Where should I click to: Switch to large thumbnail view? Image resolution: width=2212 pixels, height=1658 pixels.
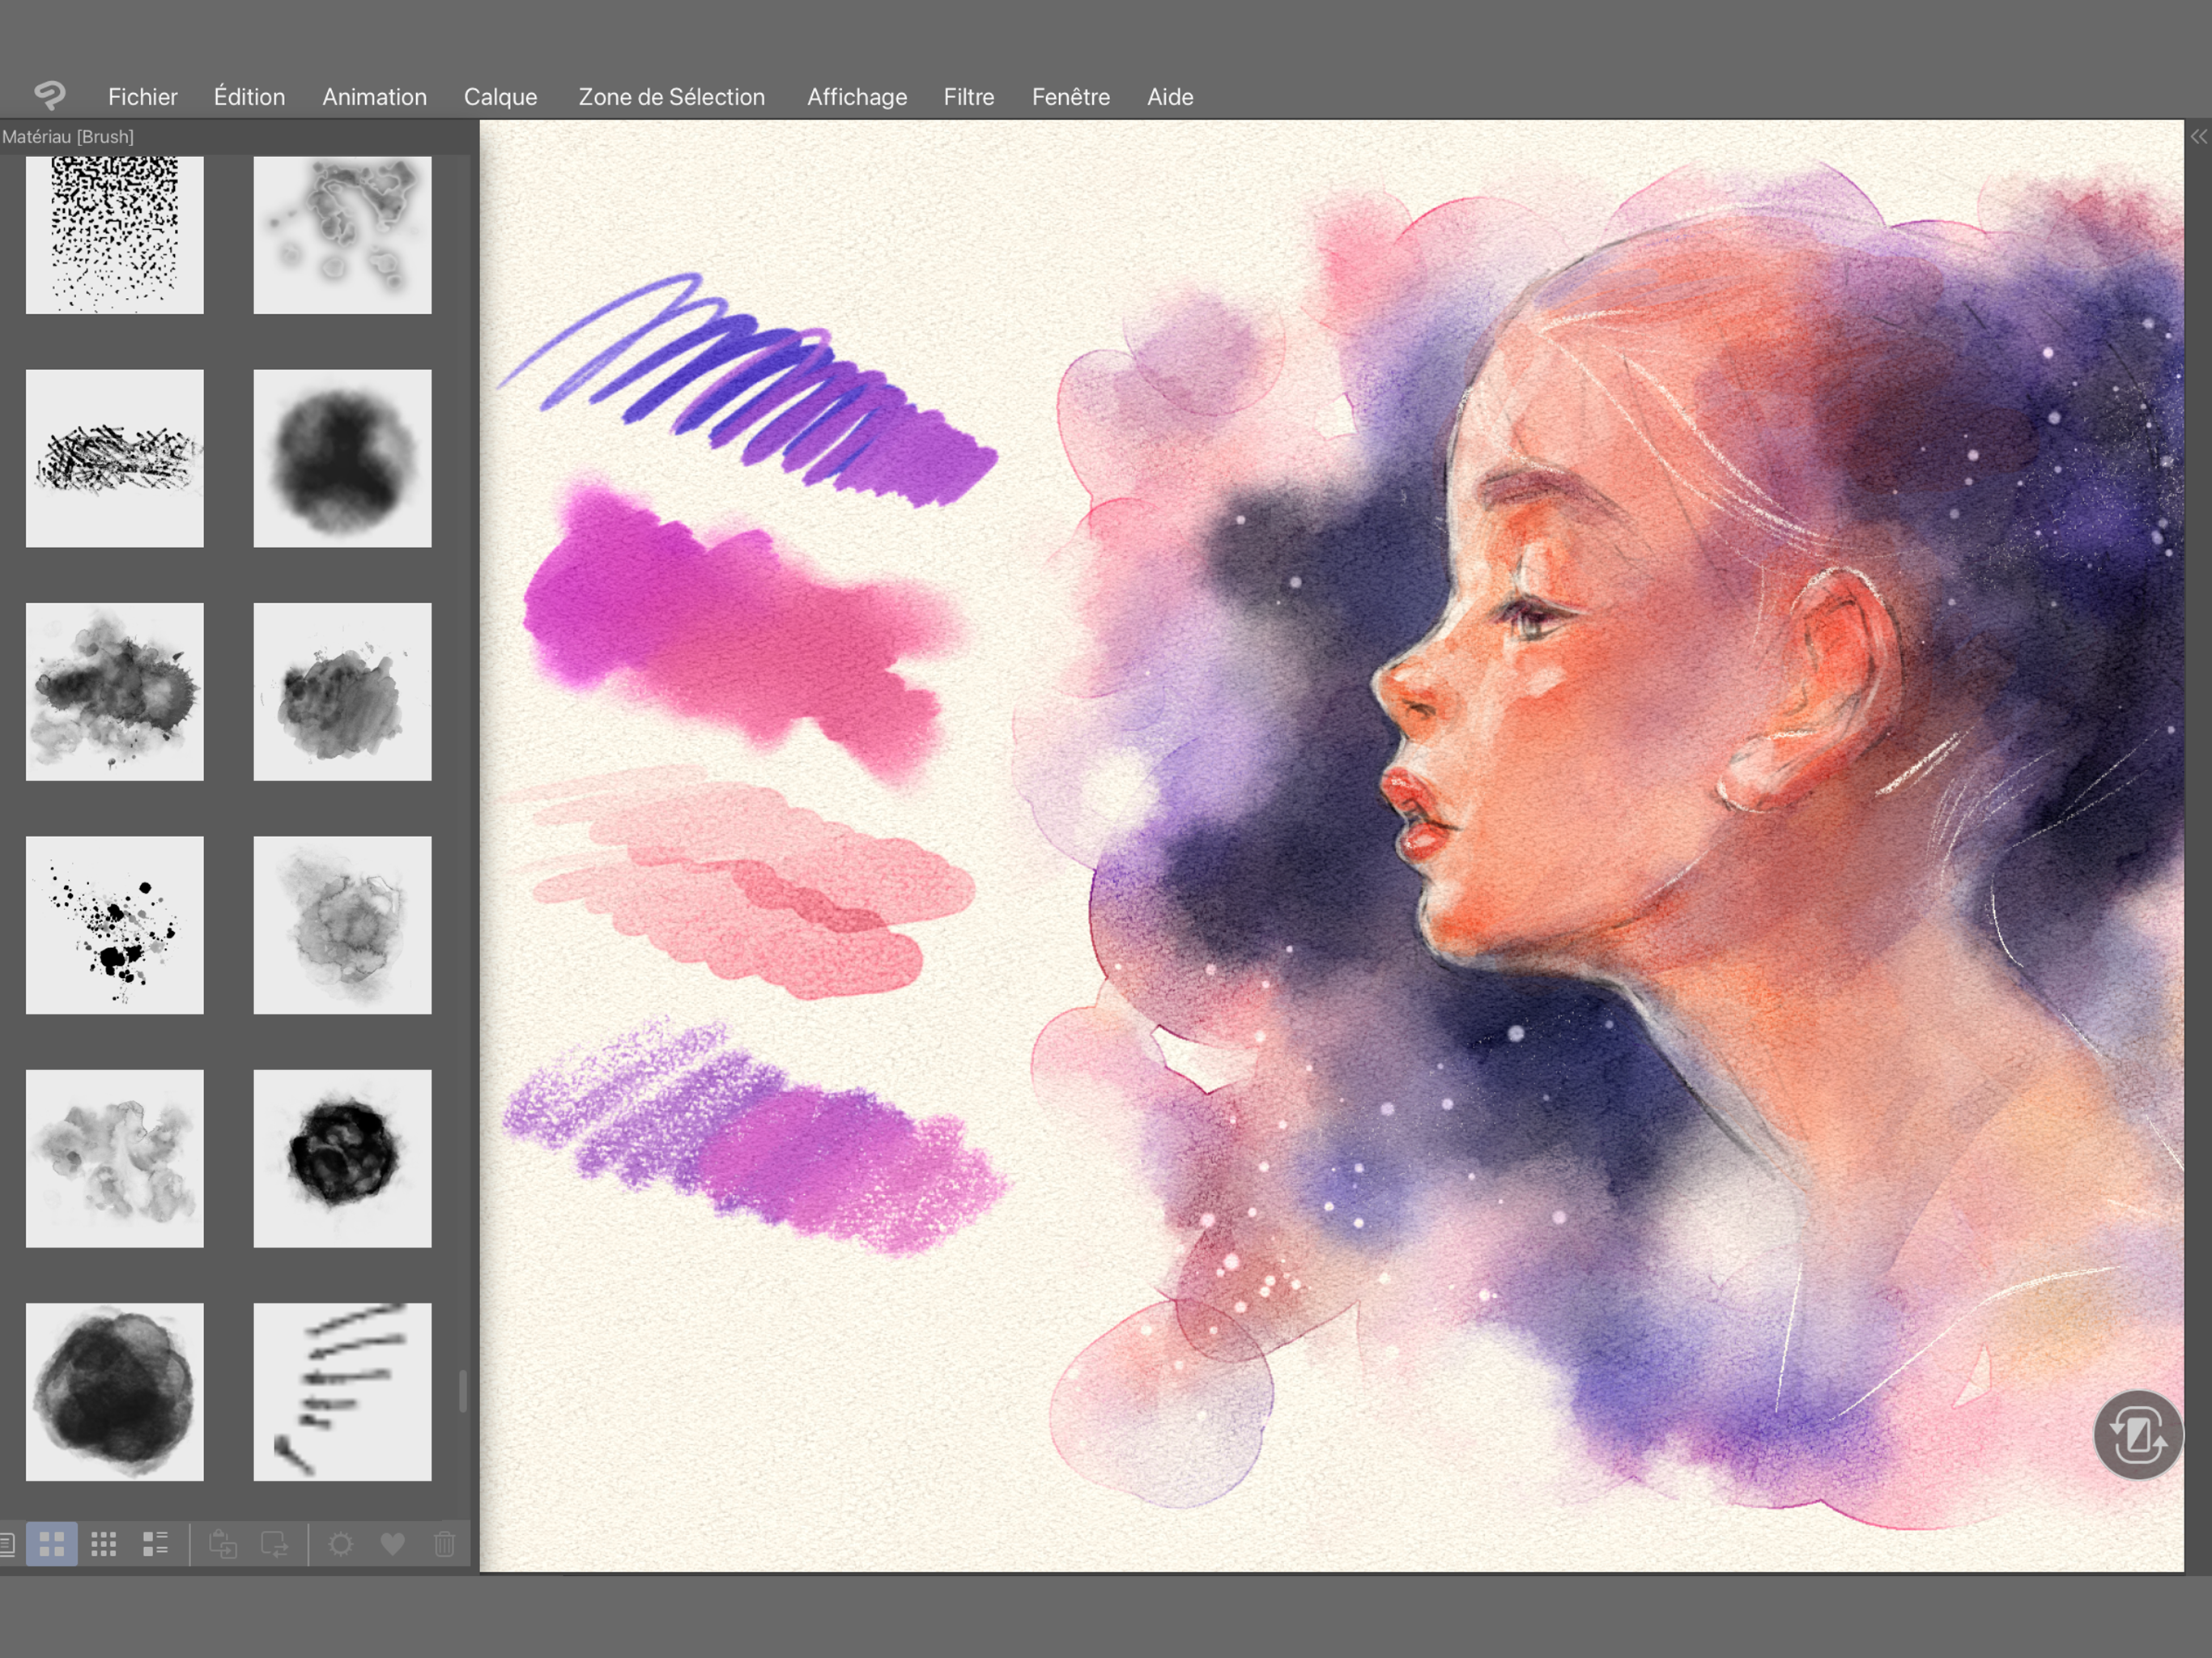(x=52, y=1544)
